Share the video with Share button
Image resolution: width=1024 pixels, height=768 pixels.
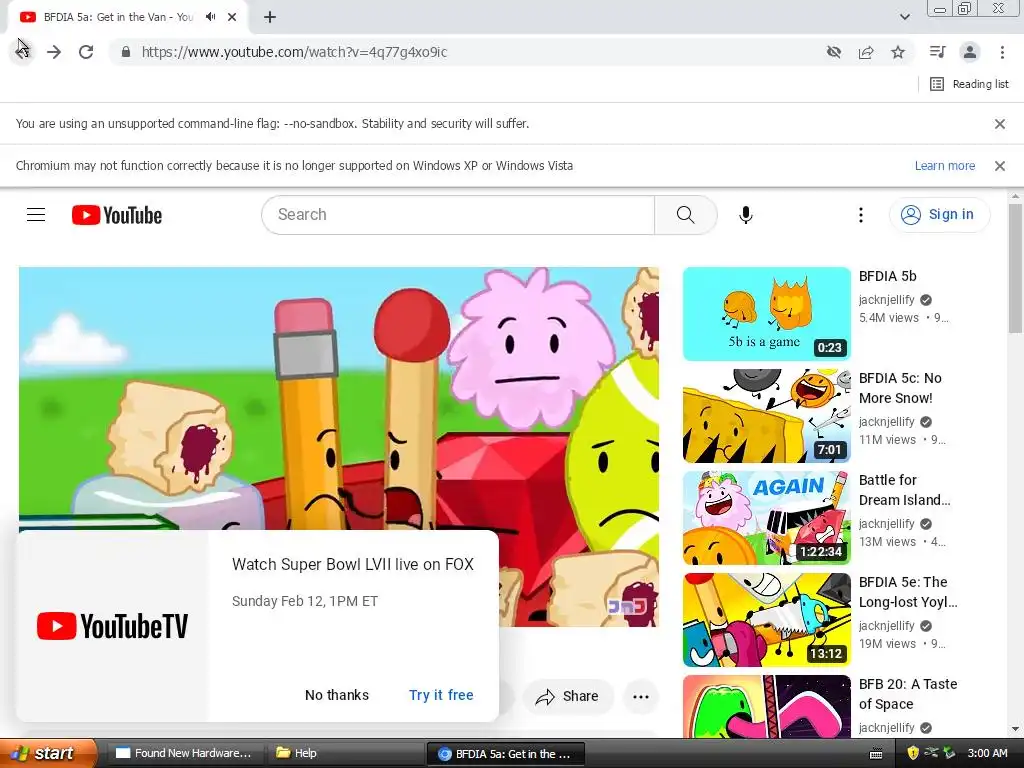(568, 696)
